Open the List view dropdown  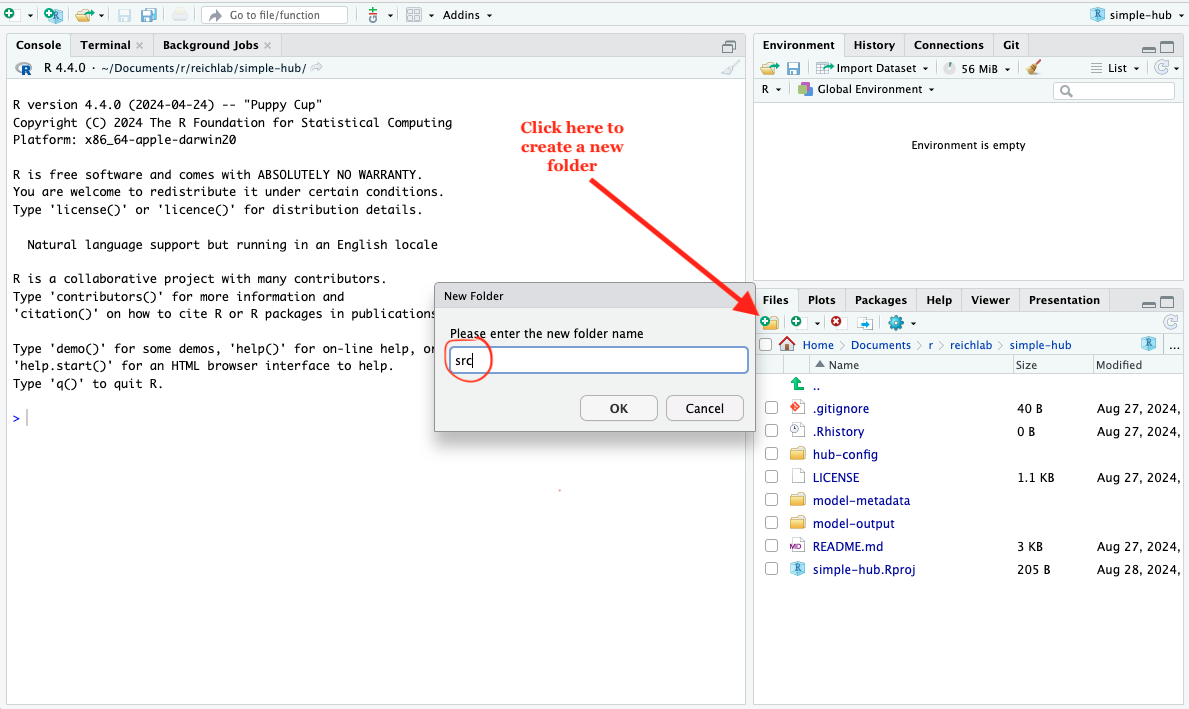point(1115,68)
